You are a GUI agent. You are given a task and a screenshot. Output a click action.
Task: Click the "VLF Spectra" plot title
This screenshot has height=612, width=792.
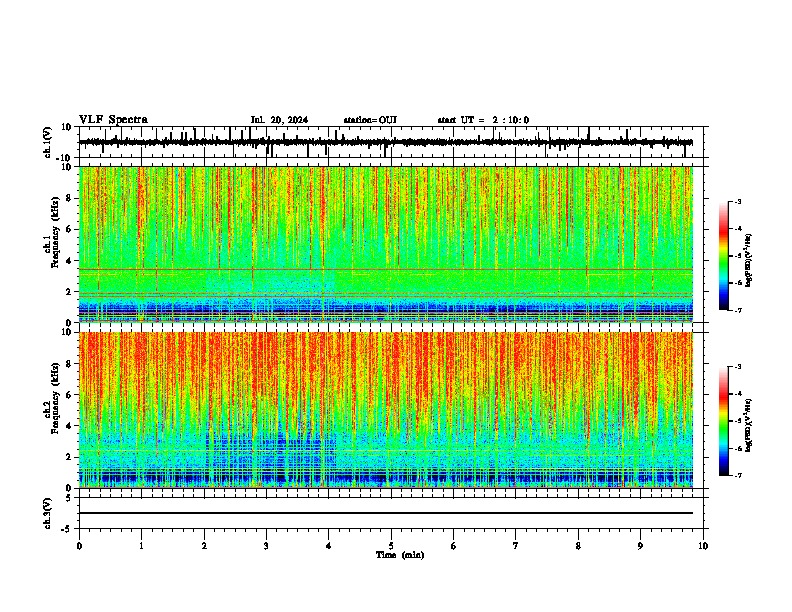coord(113,120)
